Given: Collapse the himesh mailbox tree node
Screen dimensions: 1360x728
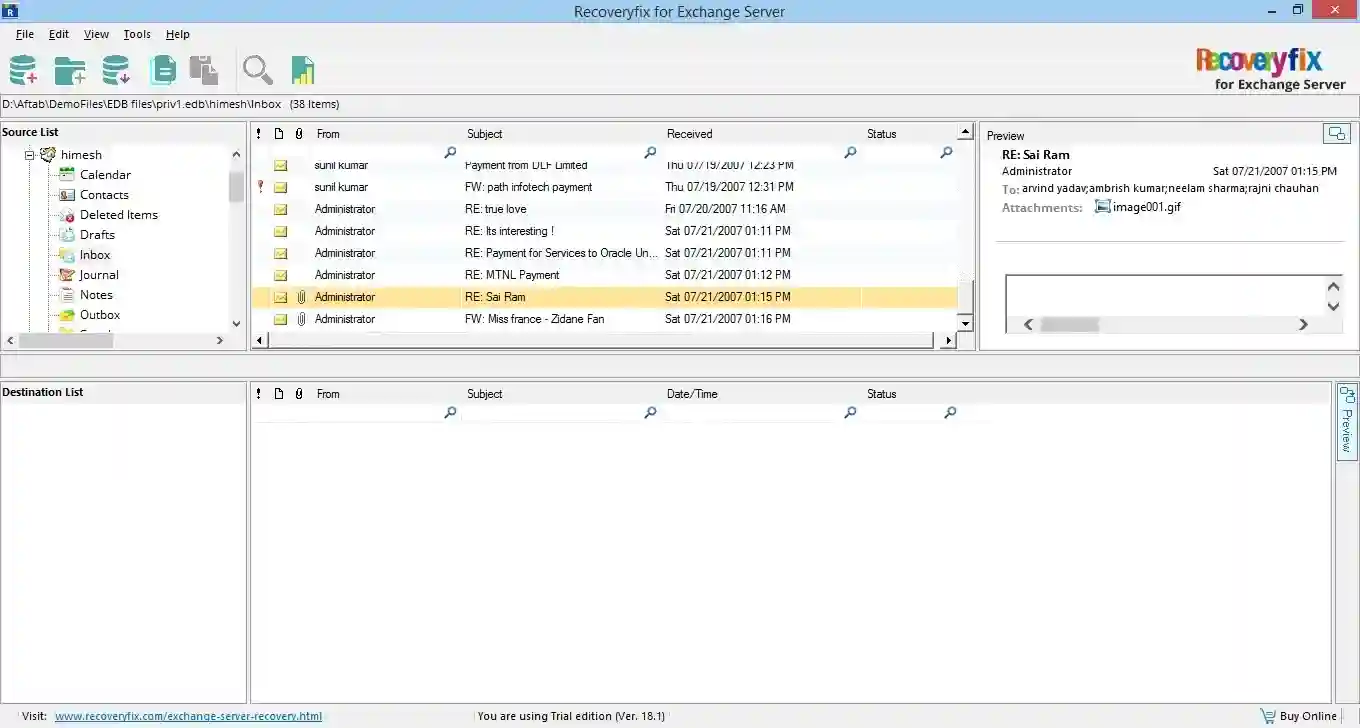Looking at the screenshot, I should [30, 155].
